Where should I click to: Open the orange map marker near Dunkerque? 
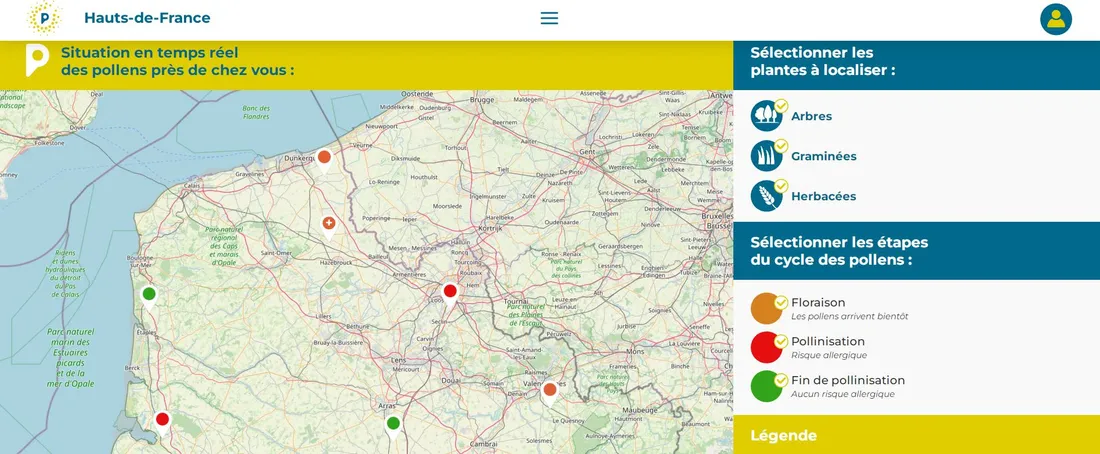tap(323, 159)
